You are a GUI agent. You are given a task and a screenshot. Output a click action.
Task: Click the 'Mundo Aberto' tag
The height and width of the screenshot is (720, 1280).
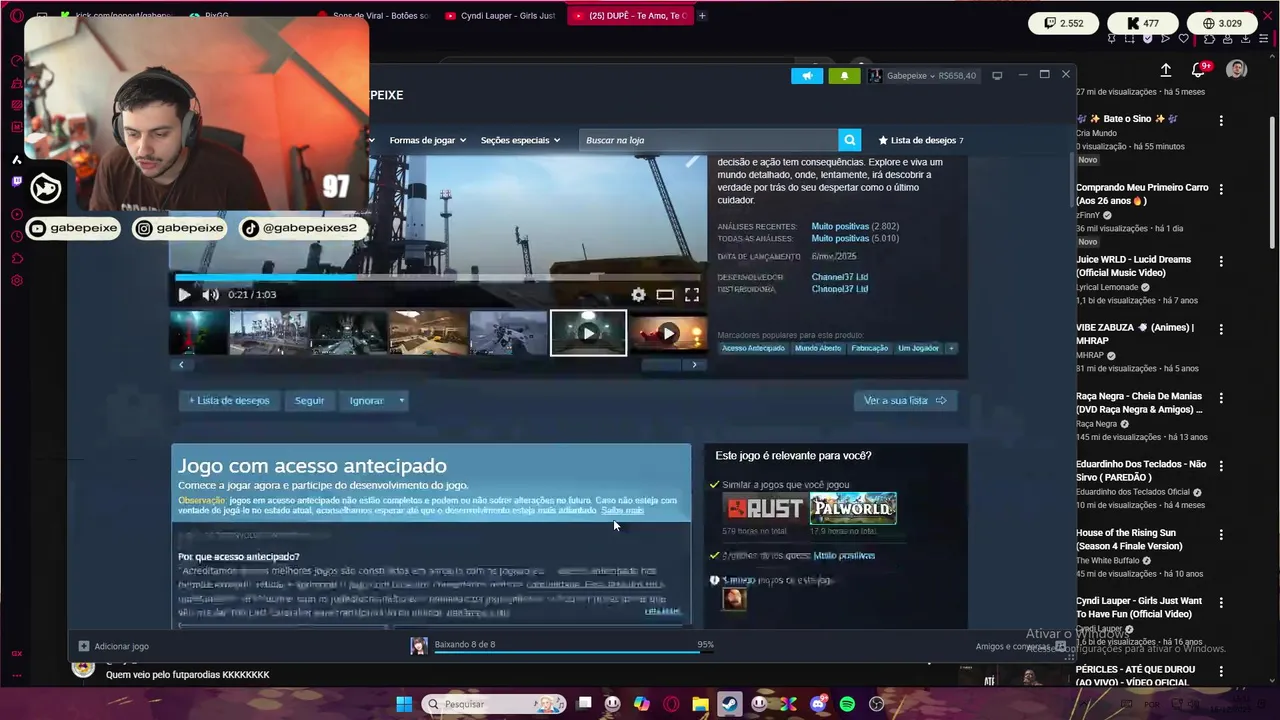[x=818, y=348]
